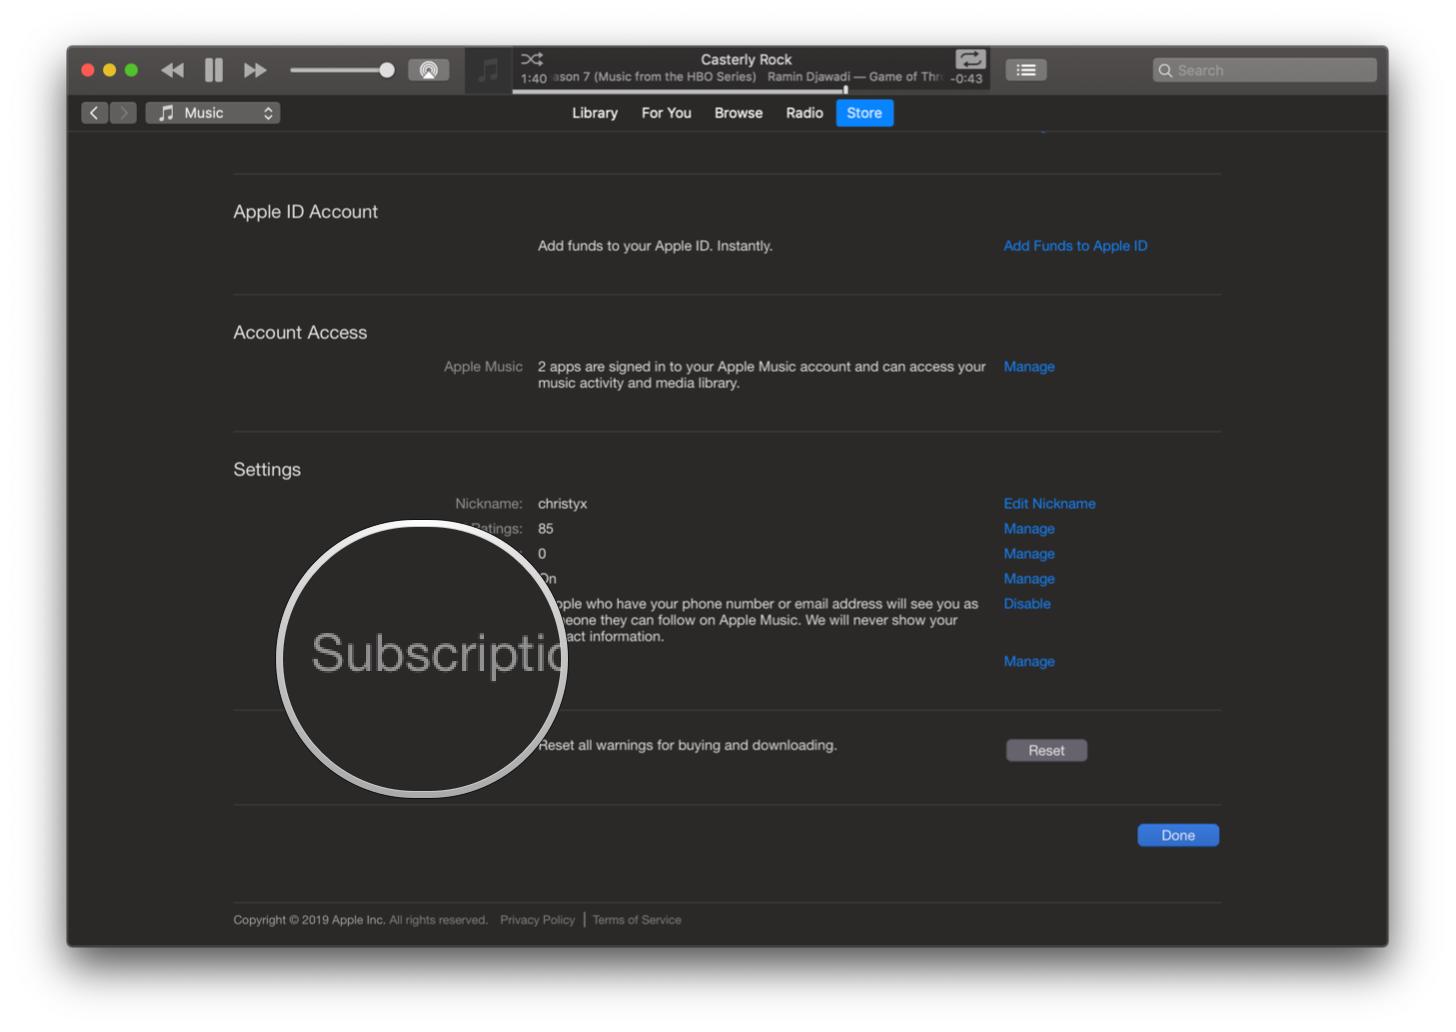Click Add Funds to Apple ID link

[1075, 246]
